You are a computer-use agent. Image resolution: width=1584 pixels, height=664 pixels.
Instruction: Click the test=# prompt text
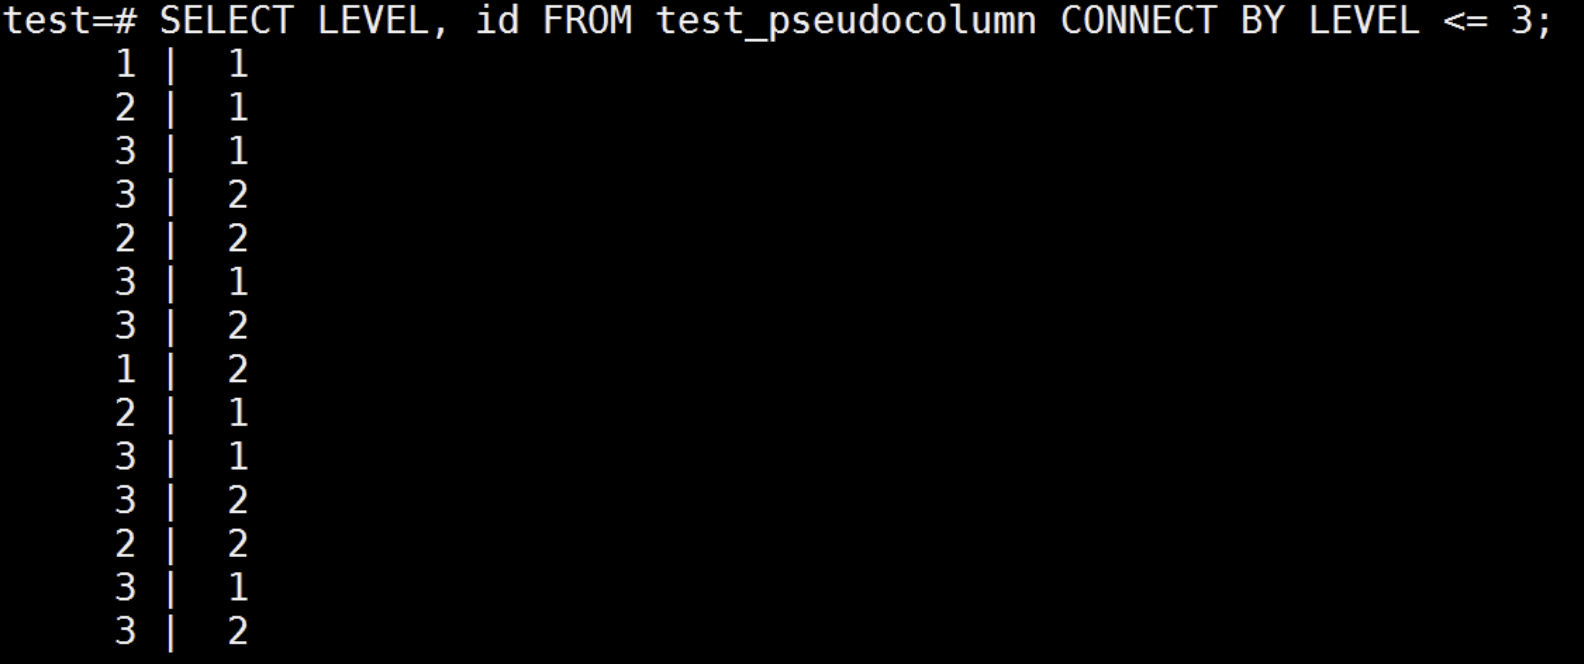point(70,21)
